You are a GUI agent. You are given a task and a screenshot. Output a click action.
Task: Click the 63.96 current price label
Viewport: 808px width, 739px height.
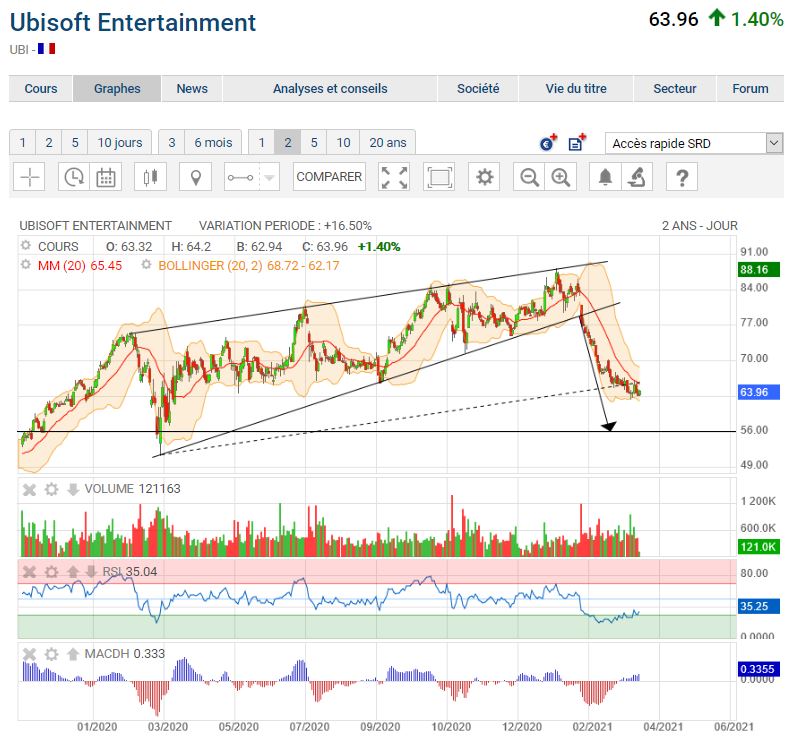point(759,392)
